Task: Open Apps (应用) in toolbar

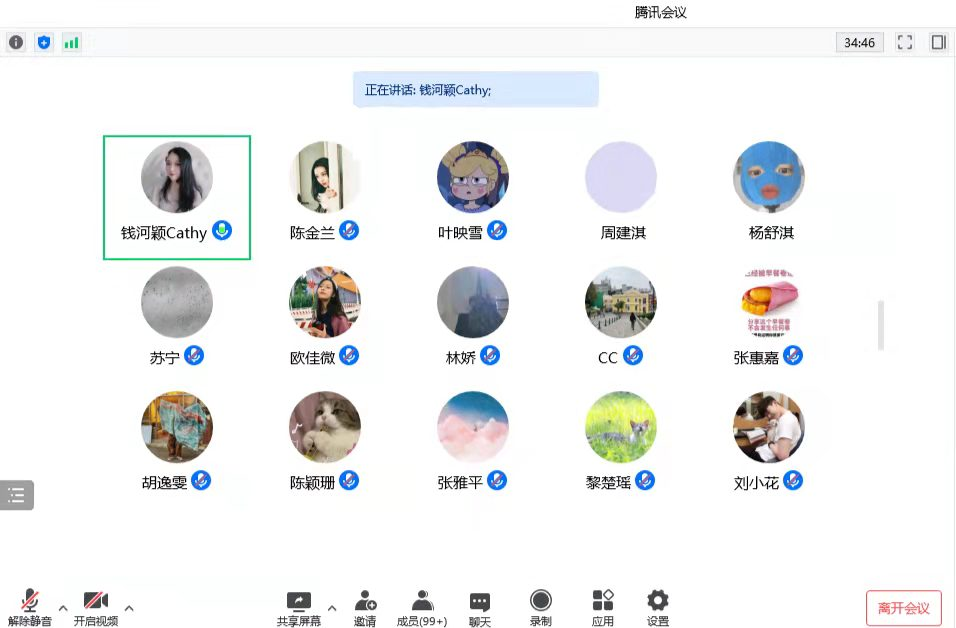Action: [x=603, y=607]
